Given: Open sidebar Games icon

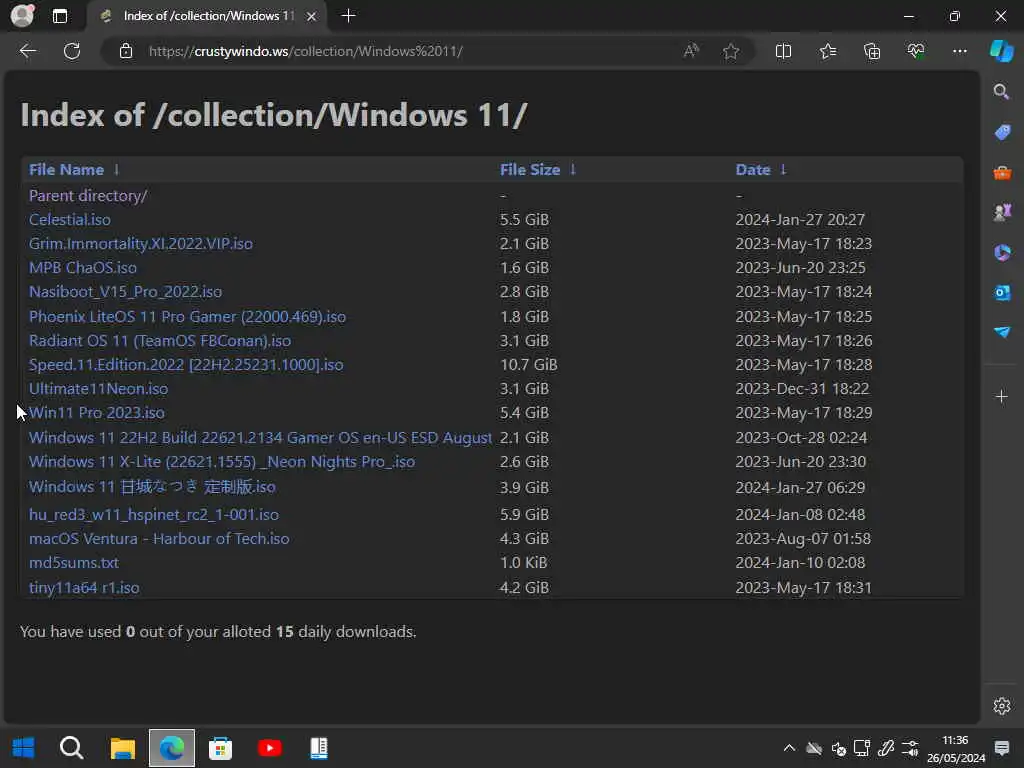Looking at the screenshot, I should pyautogui.click(x=1002, y=212).
